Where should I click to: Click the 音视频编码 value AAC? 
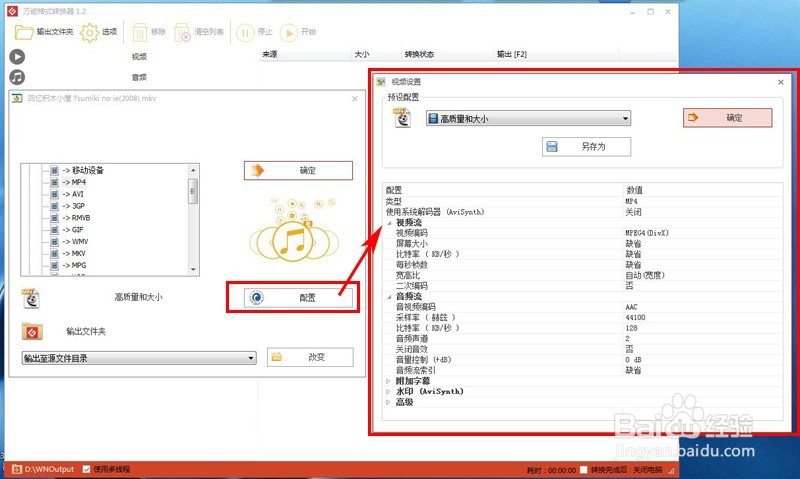click(631, 307)
